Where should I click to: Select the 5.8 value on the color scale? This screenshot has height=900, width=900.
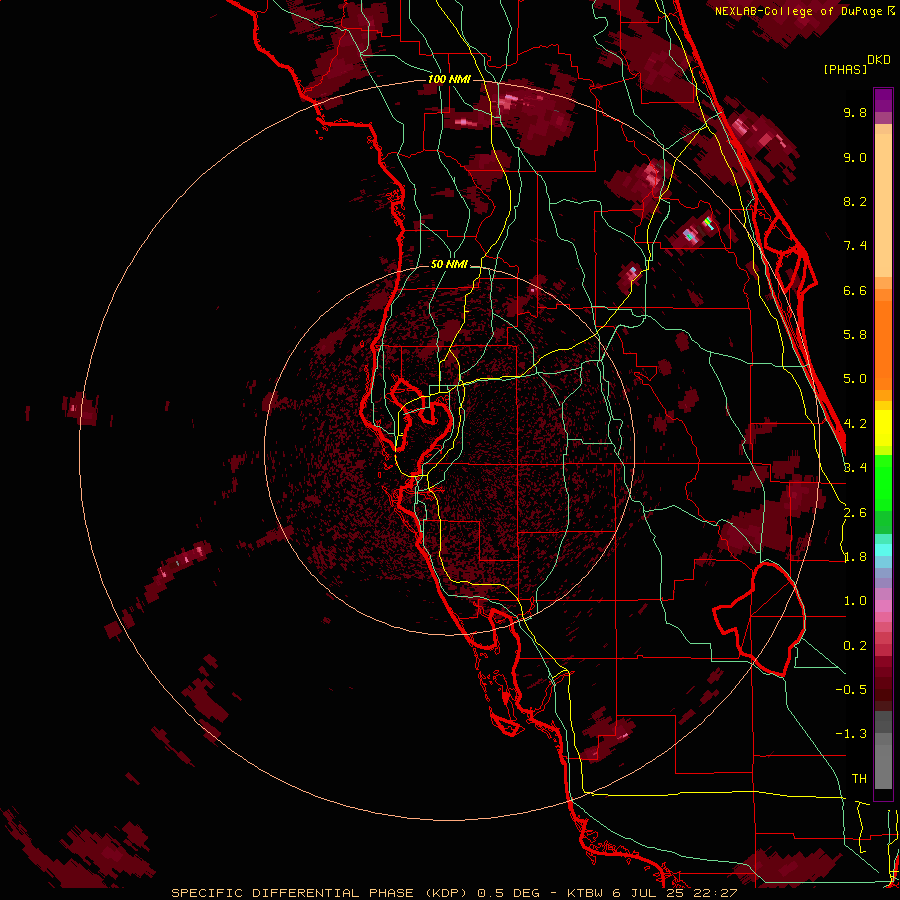[x=855, y=335]
